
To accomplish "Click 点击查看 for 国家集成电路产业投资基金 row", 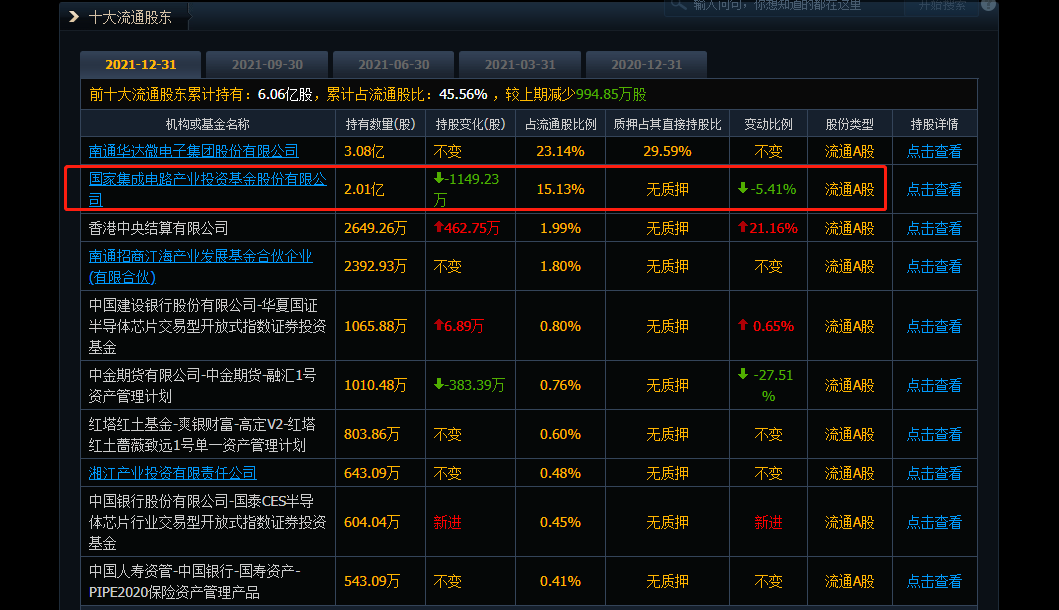I will (x=934, y=190).
